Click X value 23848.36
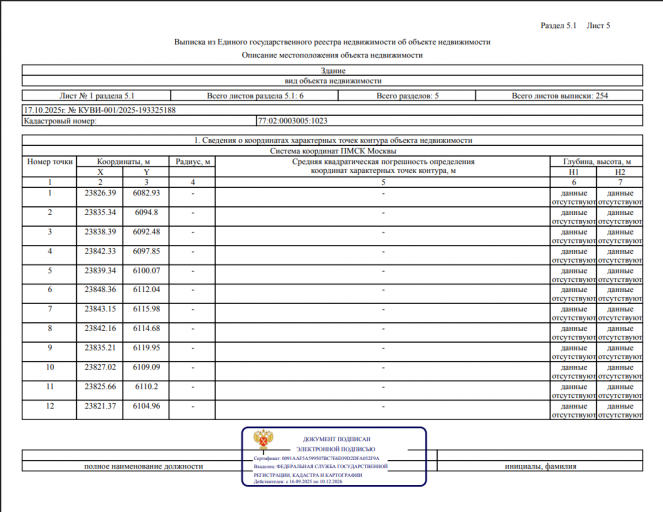 (x=100, y=290)
